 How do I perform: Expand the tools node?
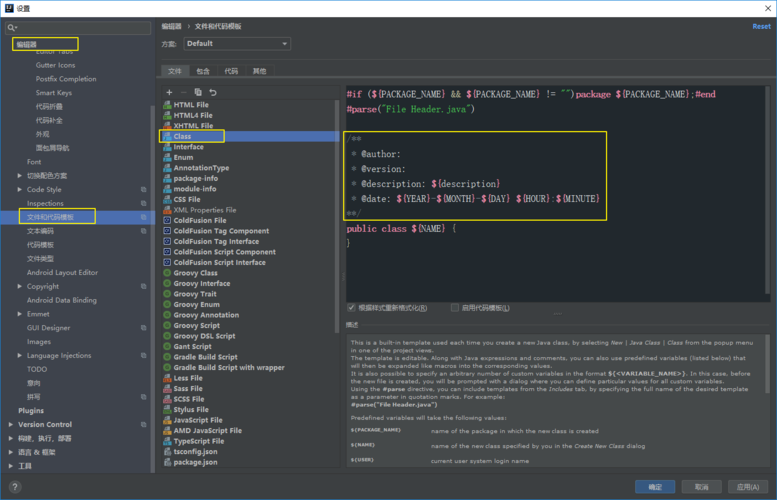(11, 466)
